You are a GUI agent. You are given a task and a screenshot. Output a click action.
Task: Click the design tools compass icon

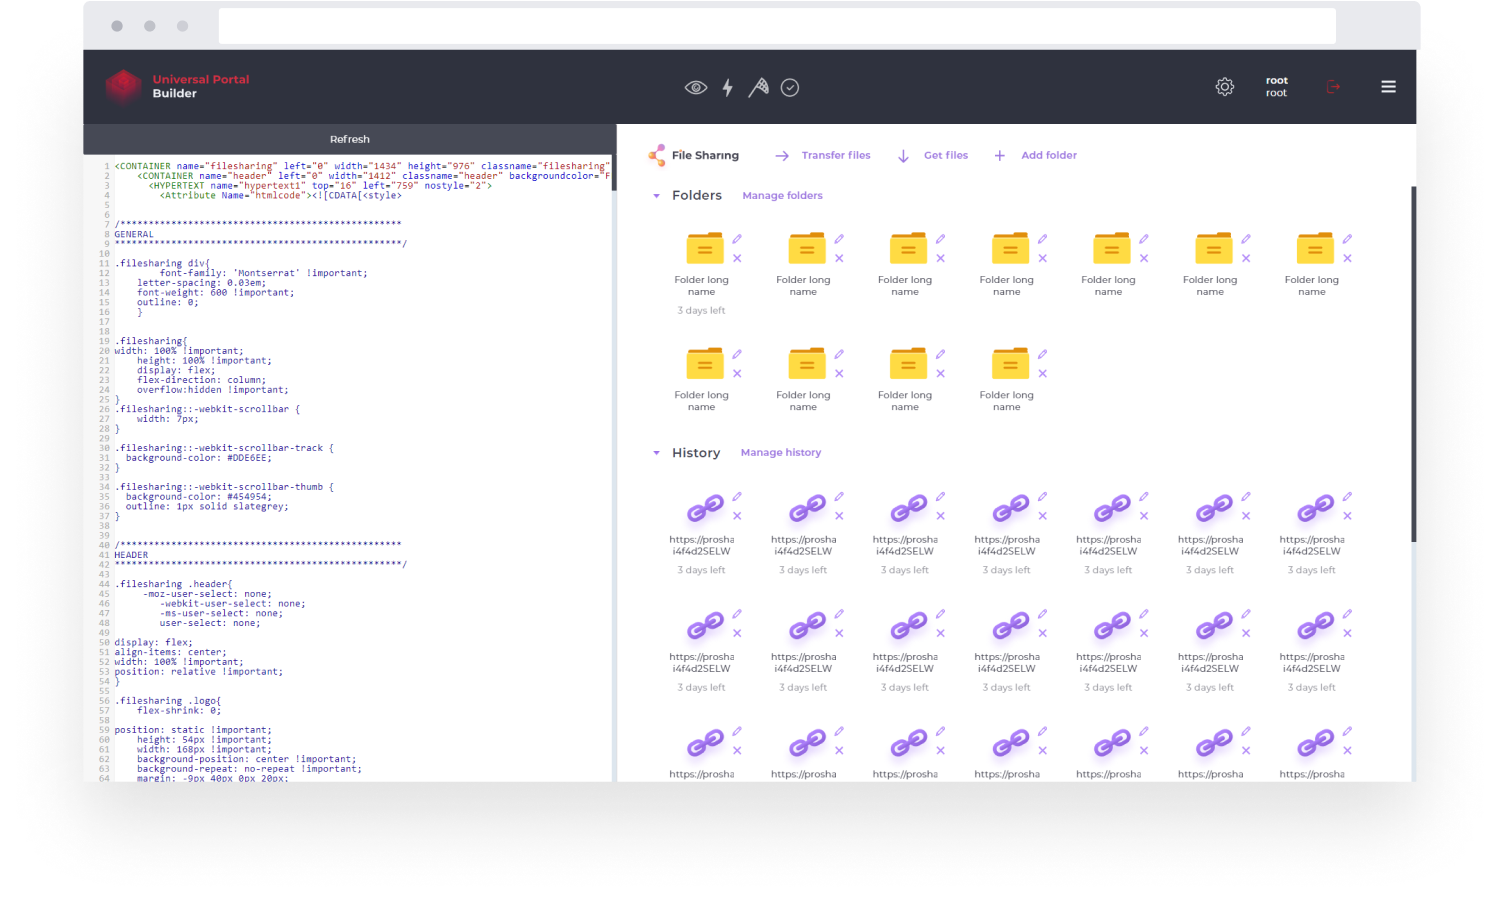click(759, 88)
